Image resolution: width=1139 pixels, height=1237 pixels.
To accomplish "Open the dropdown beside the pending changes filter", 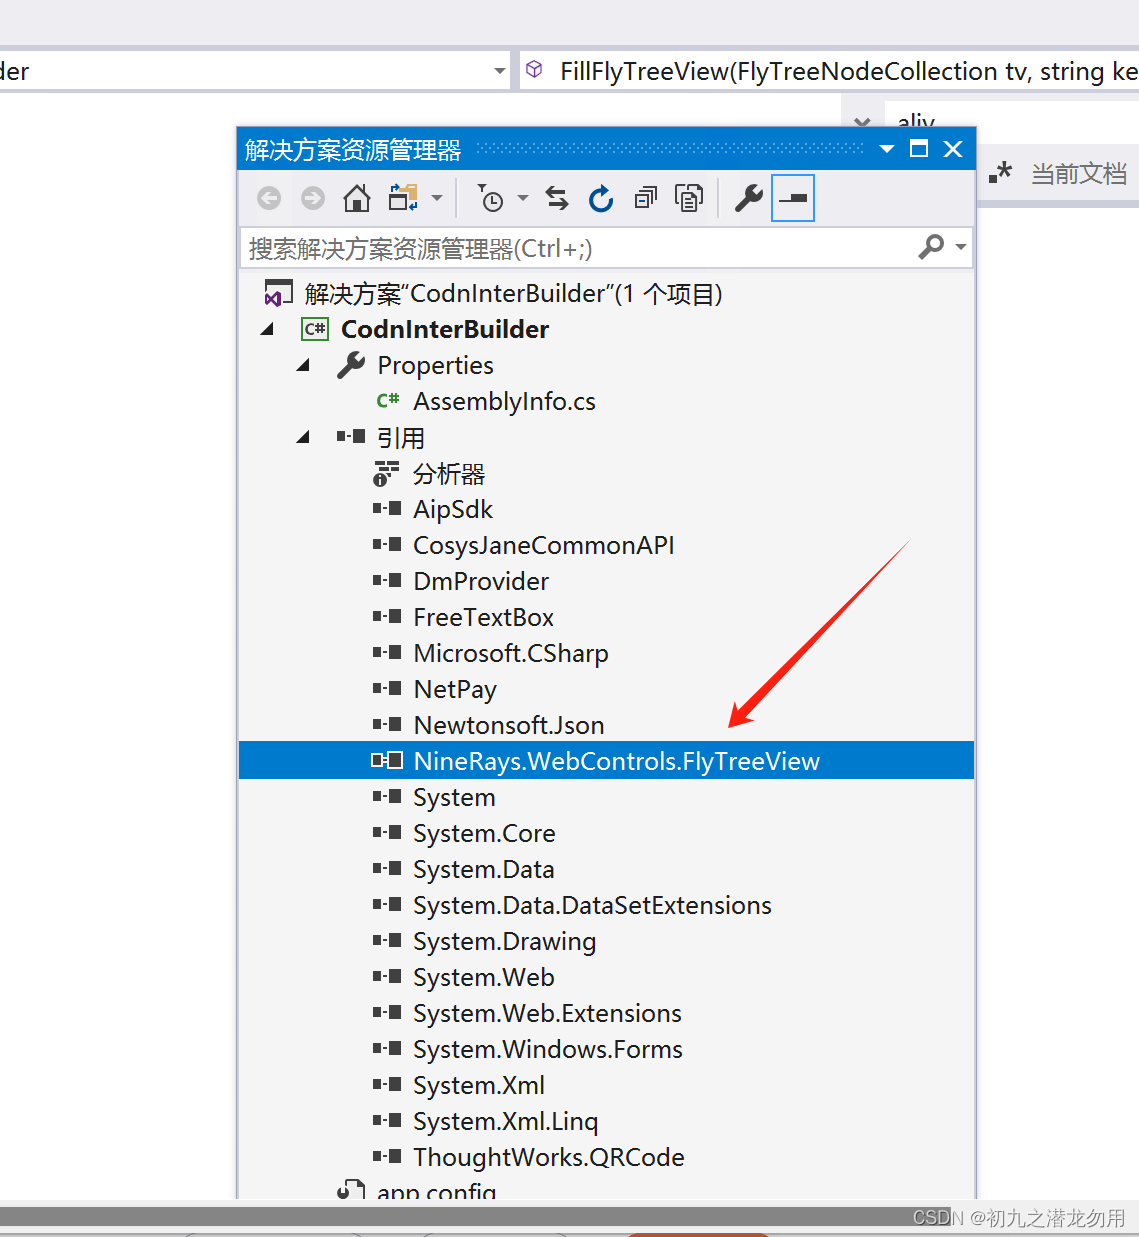I will [x=523, y=198].
